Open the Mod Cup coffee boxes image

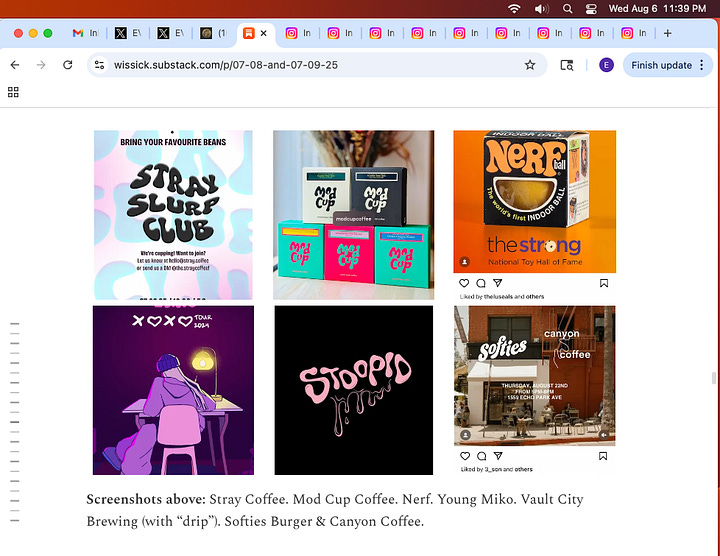pos(354,215)
